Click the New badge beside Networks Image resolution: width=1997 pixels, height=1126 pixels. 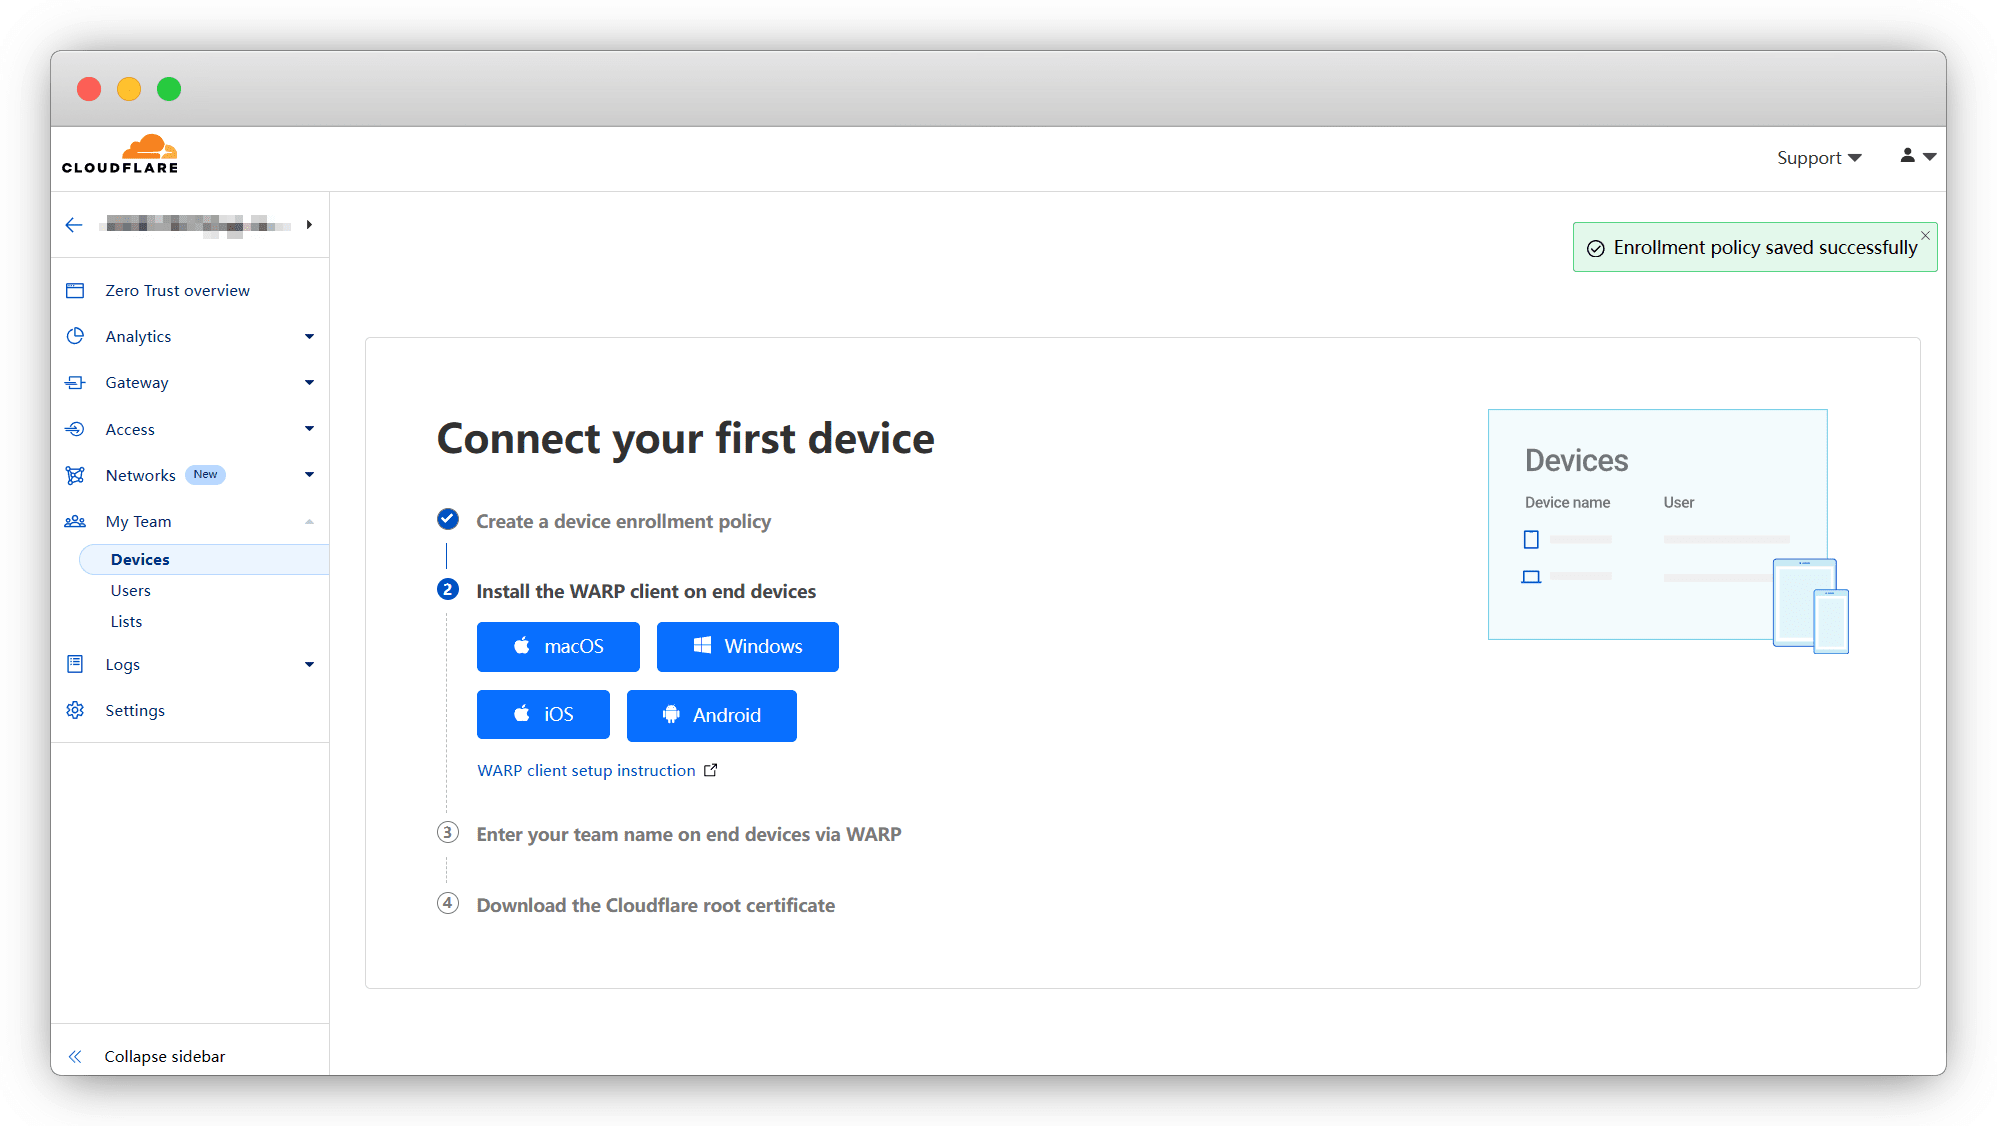pyautogui.click(x=205, y=475)
